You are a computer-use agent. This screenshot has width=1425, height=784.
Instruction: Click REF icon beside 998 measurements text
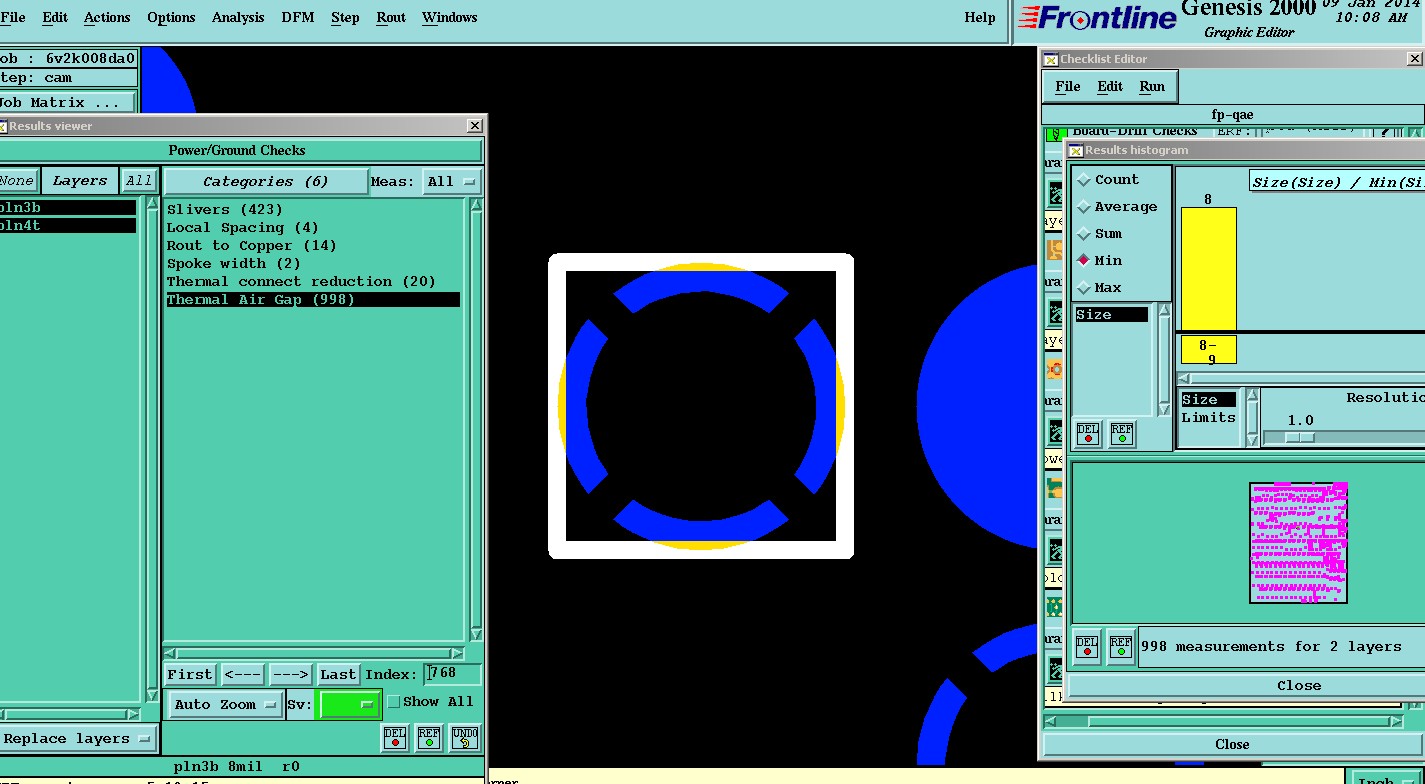point(1120,646)
